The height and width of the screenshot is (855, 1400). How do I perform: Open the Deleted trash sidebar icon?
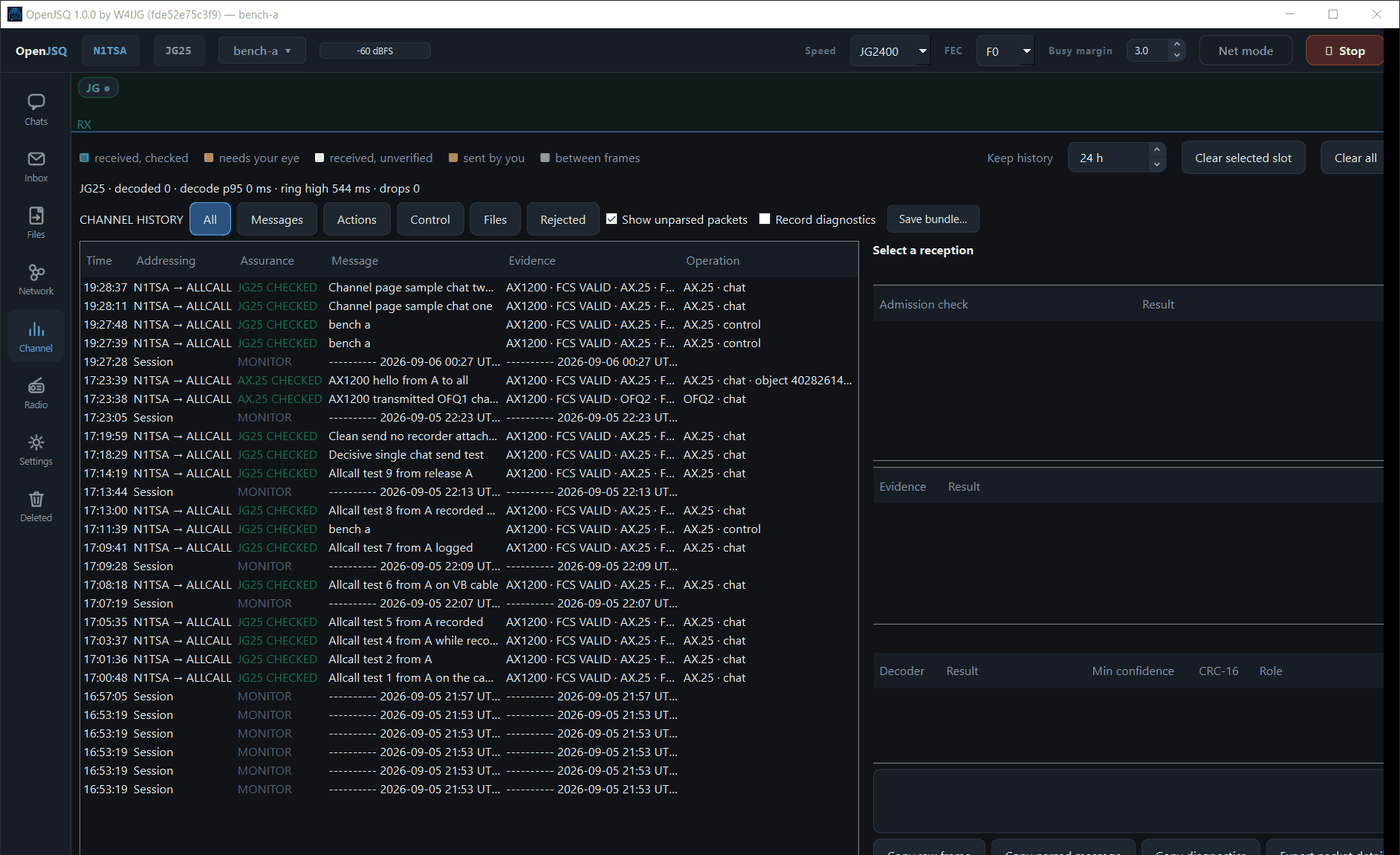(36, 506)
